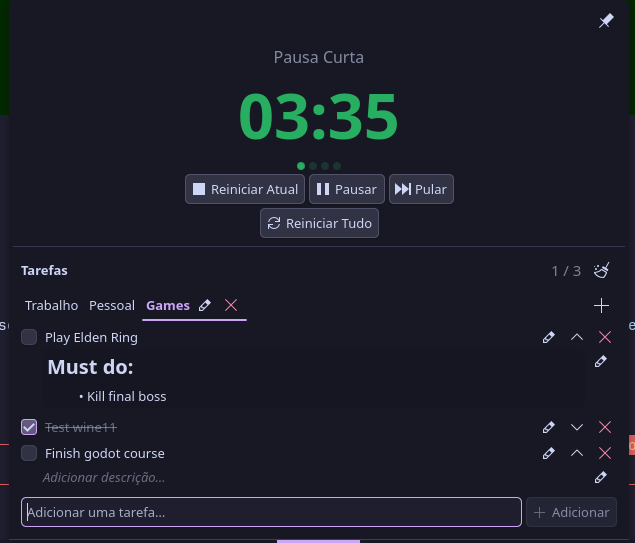Edit the Test wine11 task
The height and width of the screenshot is (543, 635).
548,427
